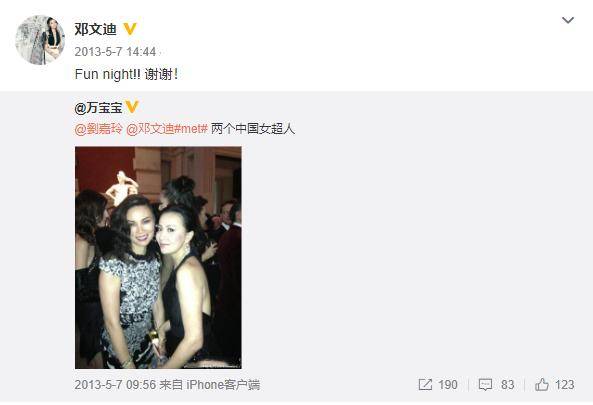Click the comment bubble icon
Image resolution: width=593 pixels, height=405 pixels.
tap(485, 385)
